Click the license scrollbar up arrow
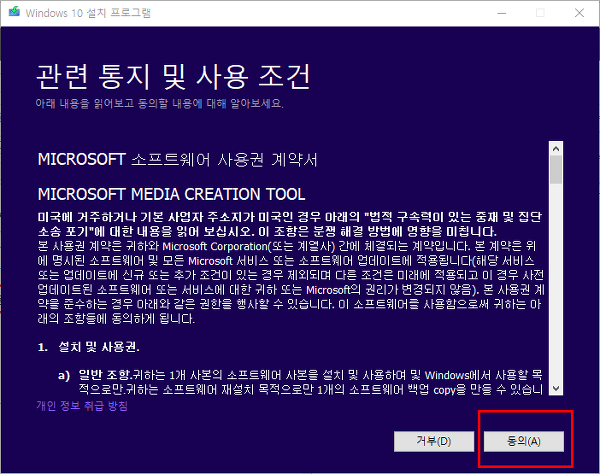Viewport: 600px width, 474px height. 556,148
